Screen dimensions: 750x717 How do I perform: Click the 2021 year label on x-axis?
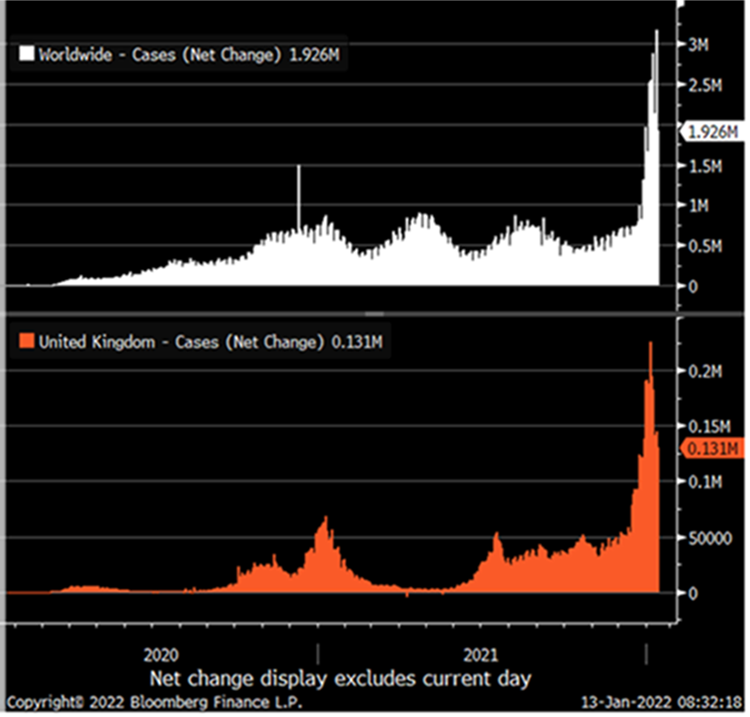pyautogui.click(x=483, y=655)
